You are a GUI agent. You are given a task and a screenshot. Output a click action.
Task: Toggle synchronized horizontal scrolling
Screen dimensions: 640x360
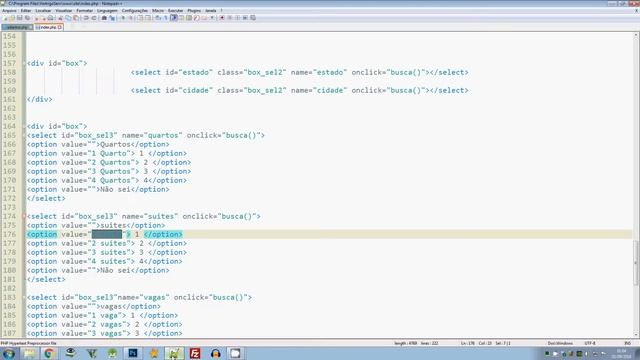coord(148,18)
